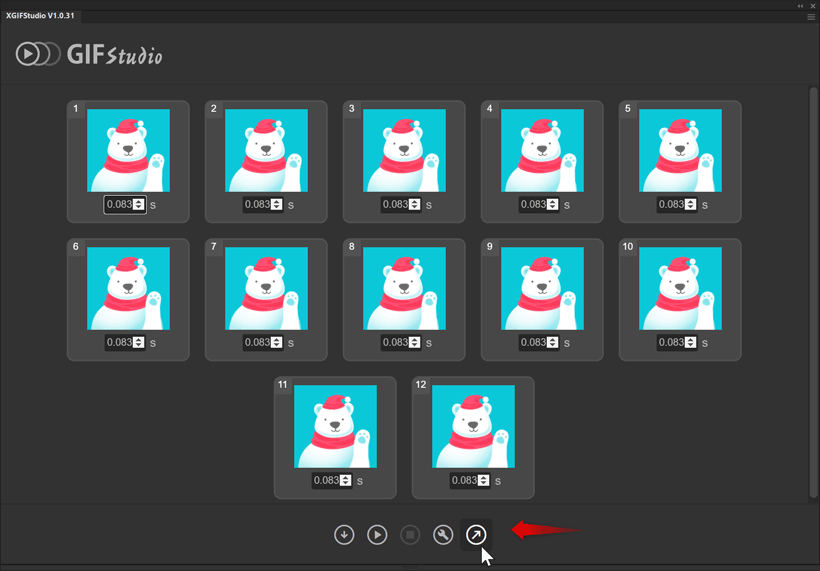The width and height of the screenshot is (820, 571).
Task: Click frame 11 duration field
Action: [x=332, y=481]
